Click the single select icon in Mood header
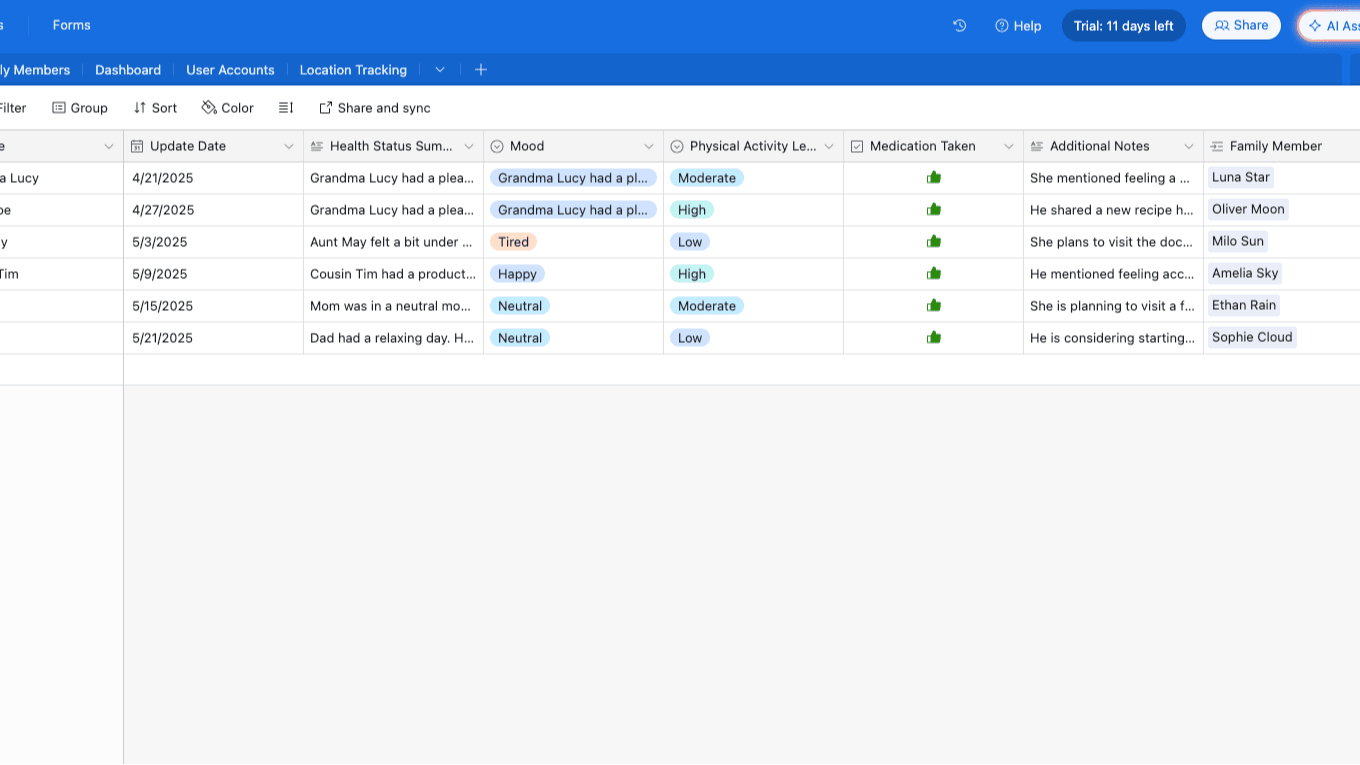This screenshot has height=765, width=1360. [x=497, y=146]
